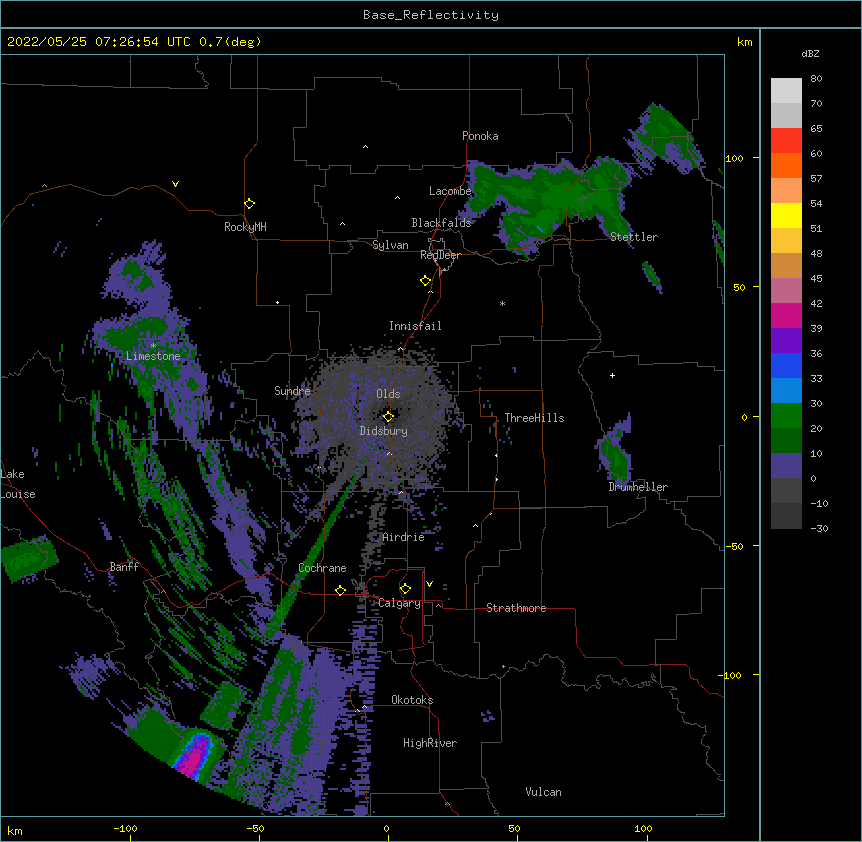The height and width of the screenshot is (842, 862).
Task: Select the radar site diamond between Olds and Didsbury
Action: click(388, 417)
